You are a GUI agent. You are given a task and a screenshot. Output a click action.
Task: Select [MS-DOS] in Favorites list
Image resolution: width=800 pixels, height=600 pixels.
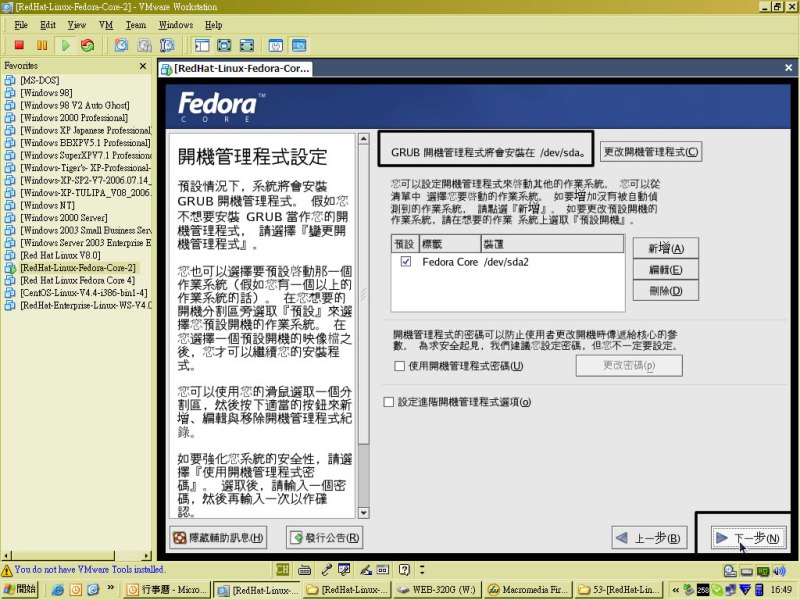pos(40,80)
